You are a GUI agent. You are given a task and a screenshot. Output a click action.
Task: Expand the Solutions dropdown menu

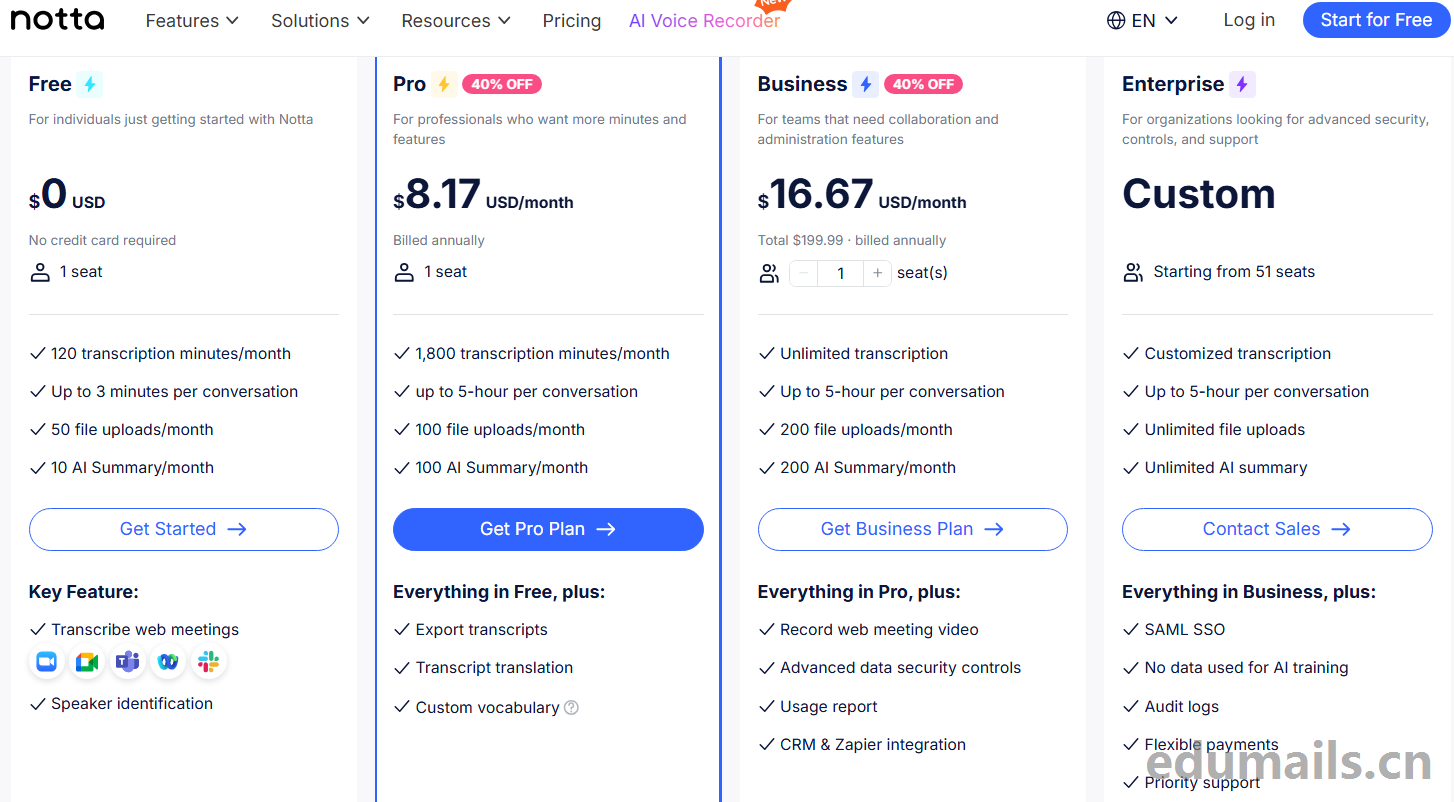coord(320,20)
